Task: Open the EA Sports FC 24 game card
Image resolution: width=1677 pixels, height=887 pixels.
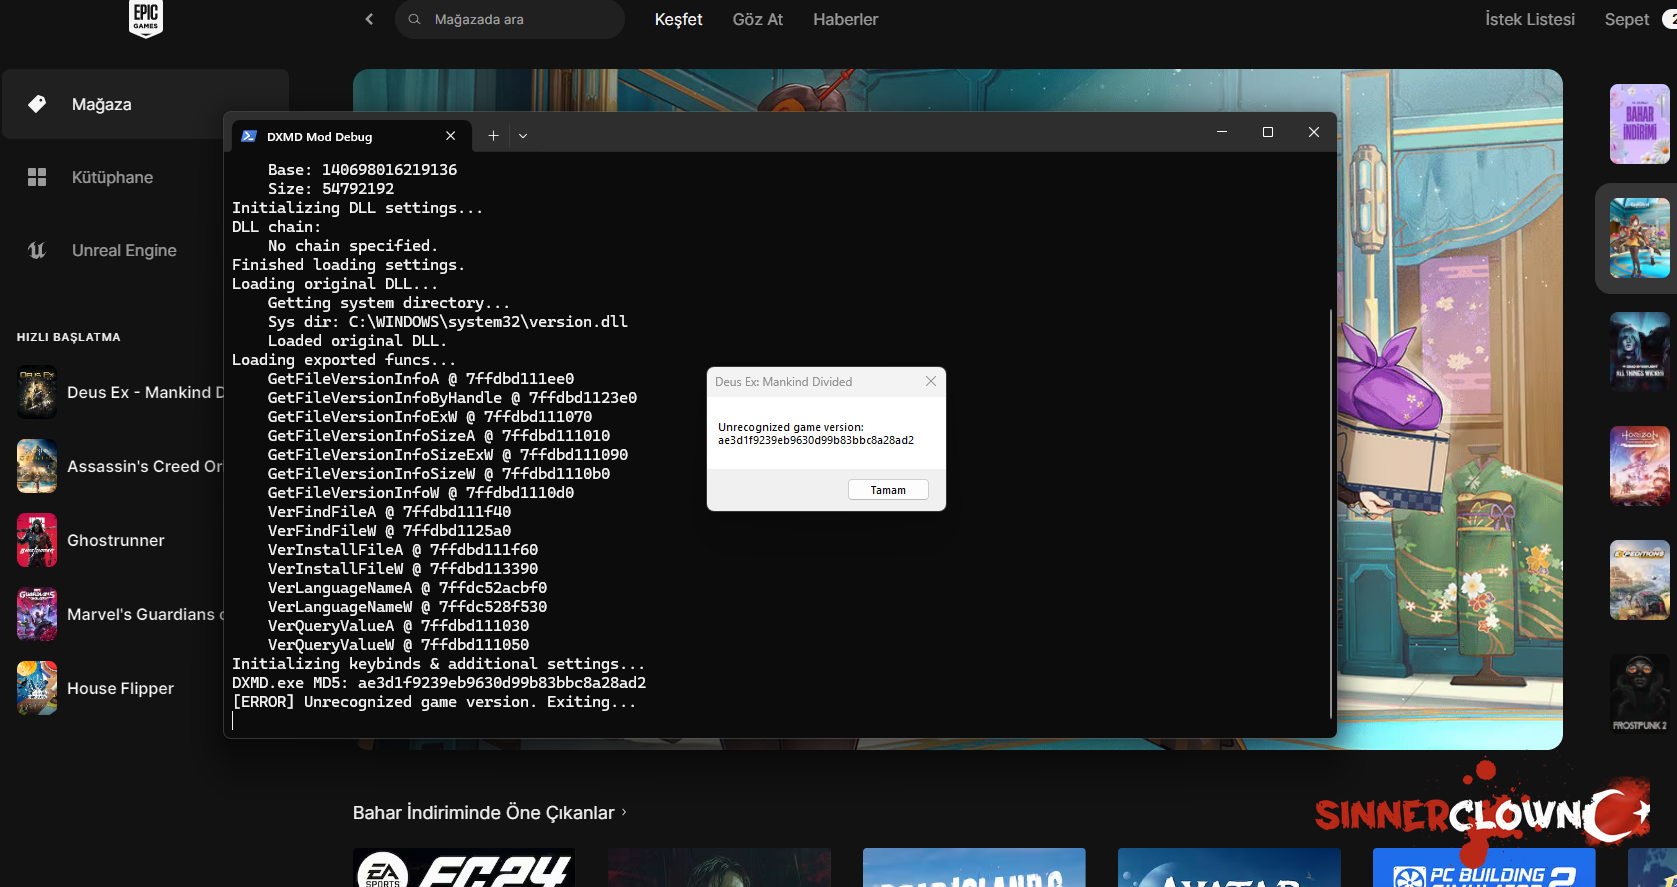Action: [464, 868]
